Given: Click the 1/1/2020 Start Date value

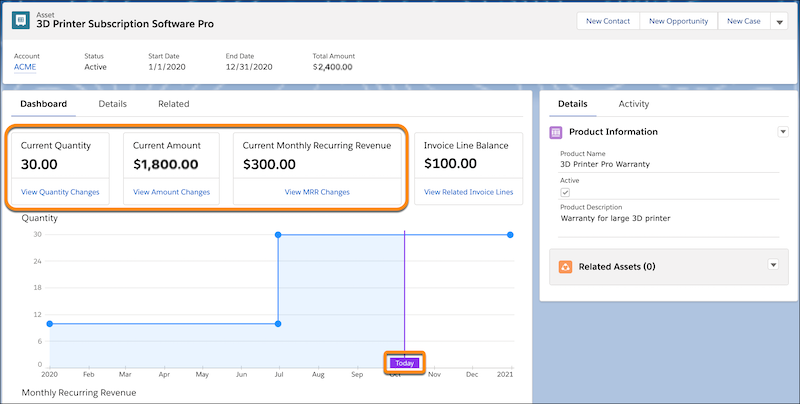Looking at the screenshot, I should point(167,67).
